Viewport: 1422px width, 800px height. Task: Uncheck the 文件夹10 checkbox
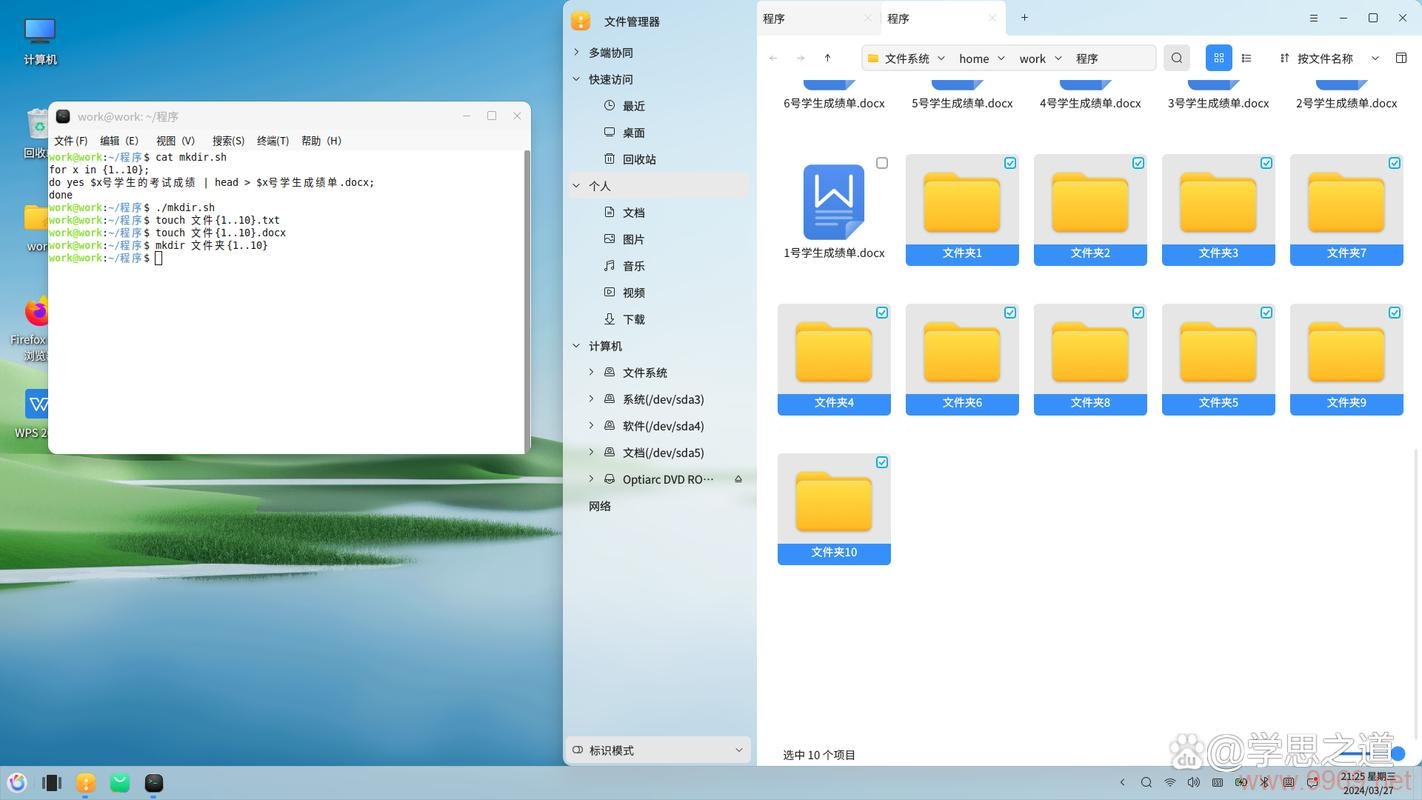click(882, 462)
